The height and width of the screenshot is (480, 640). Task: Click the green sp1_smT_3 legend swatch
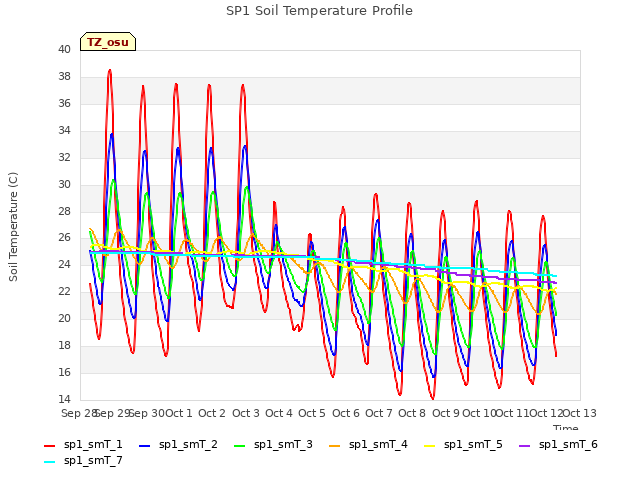240,446
